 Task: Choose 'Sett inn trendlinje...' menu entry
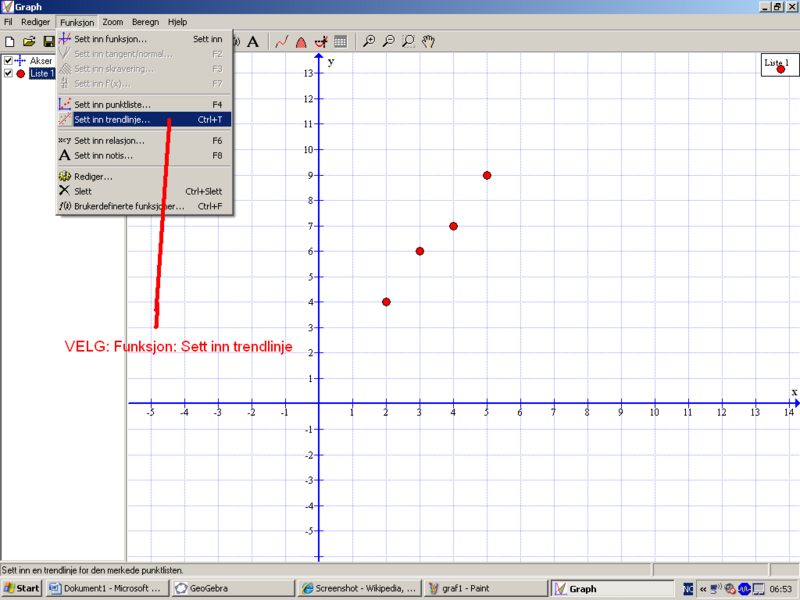point(112,119)
